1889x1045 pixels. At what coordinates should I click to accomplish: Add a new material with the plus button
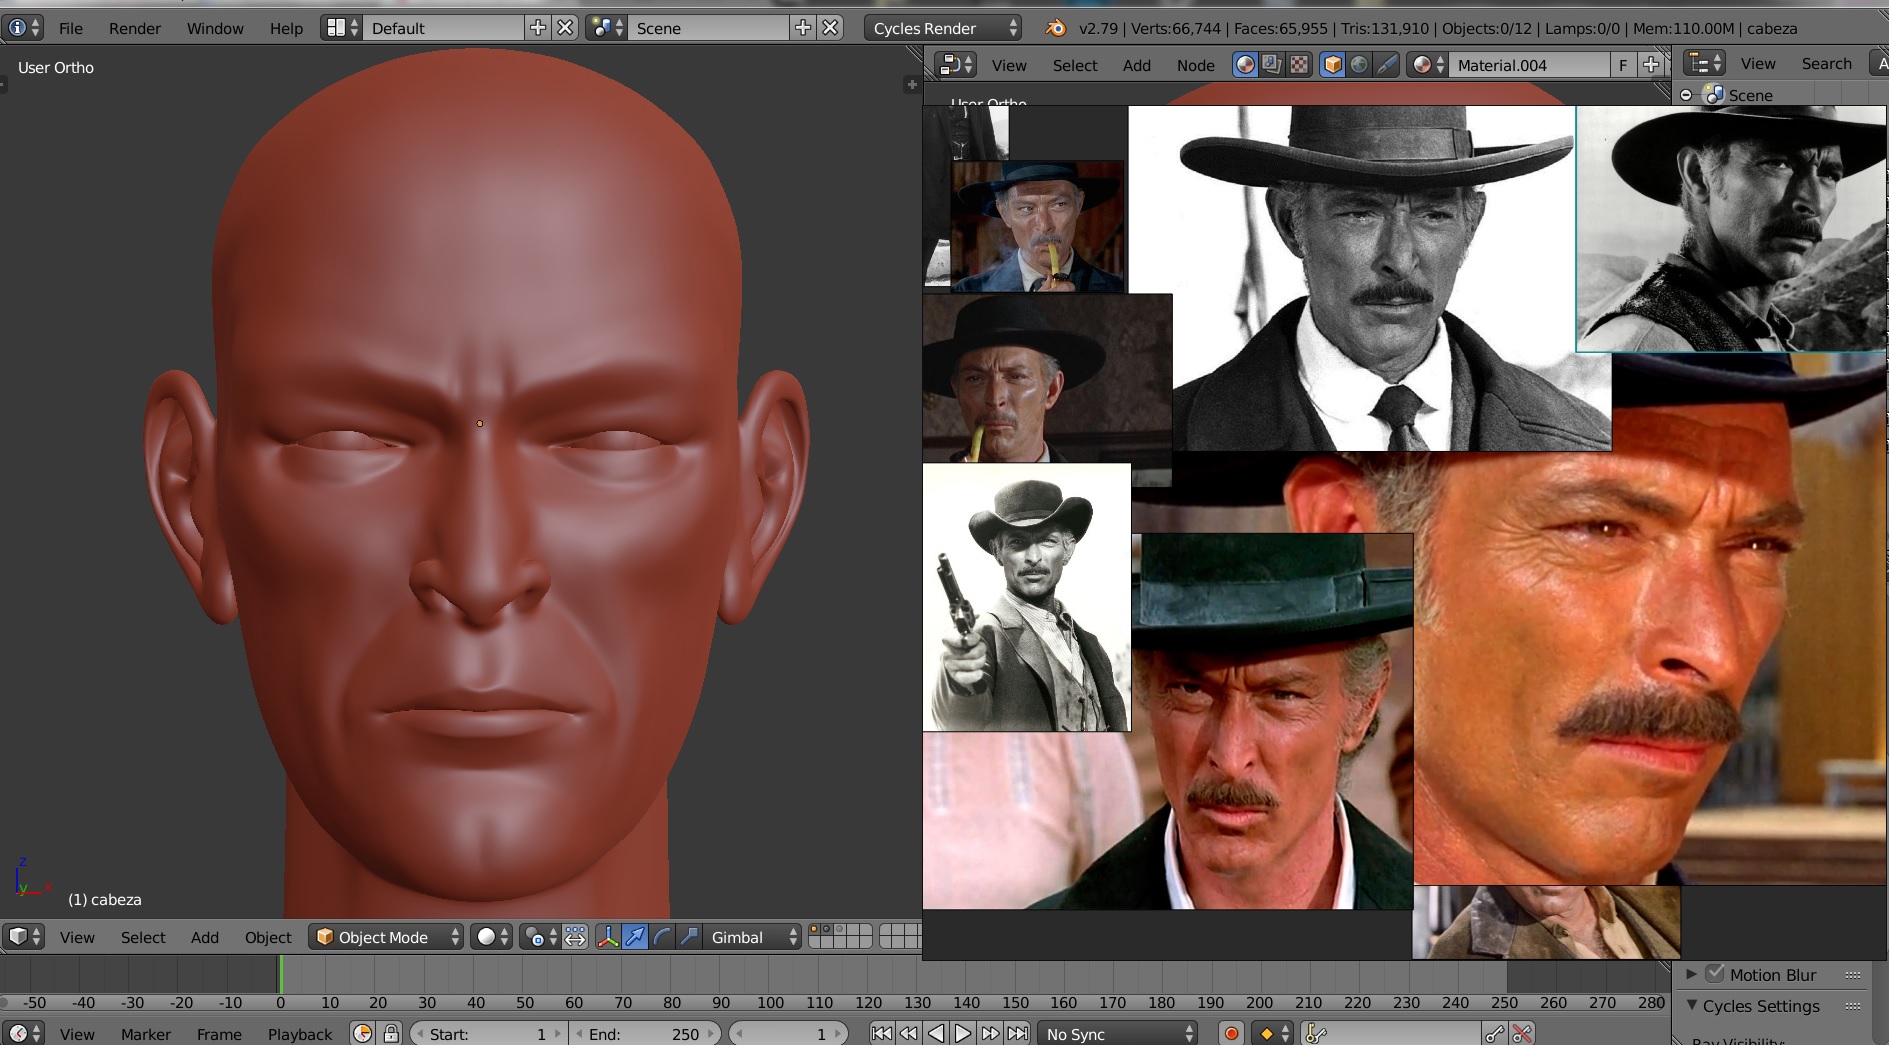1650,65
